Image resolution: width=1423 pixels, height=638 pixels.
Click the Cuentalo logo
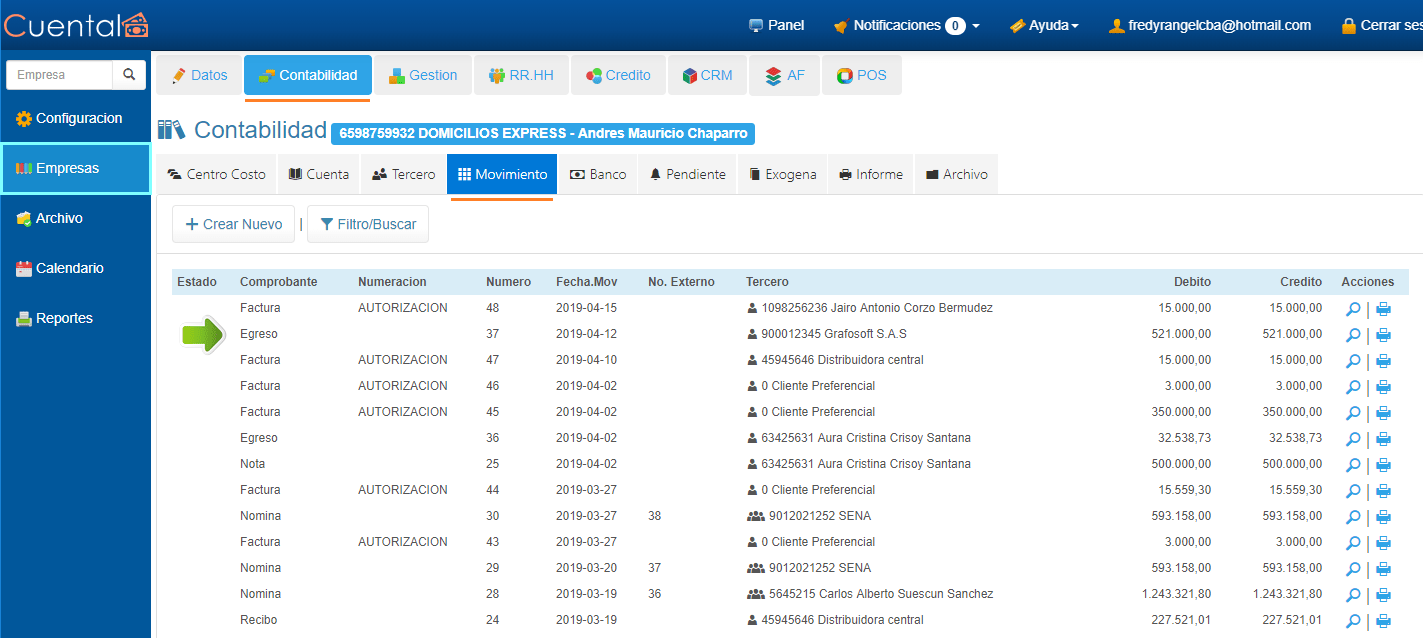(75, 25)
